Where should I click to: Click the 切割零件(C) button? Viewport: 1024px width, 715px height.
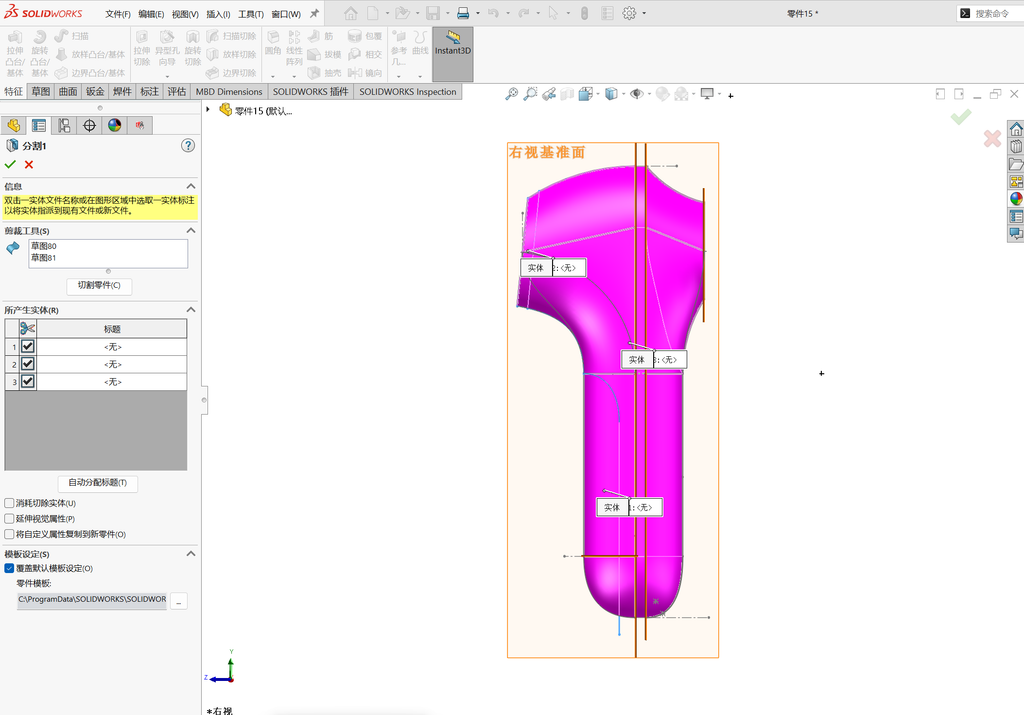coord(99,285)
